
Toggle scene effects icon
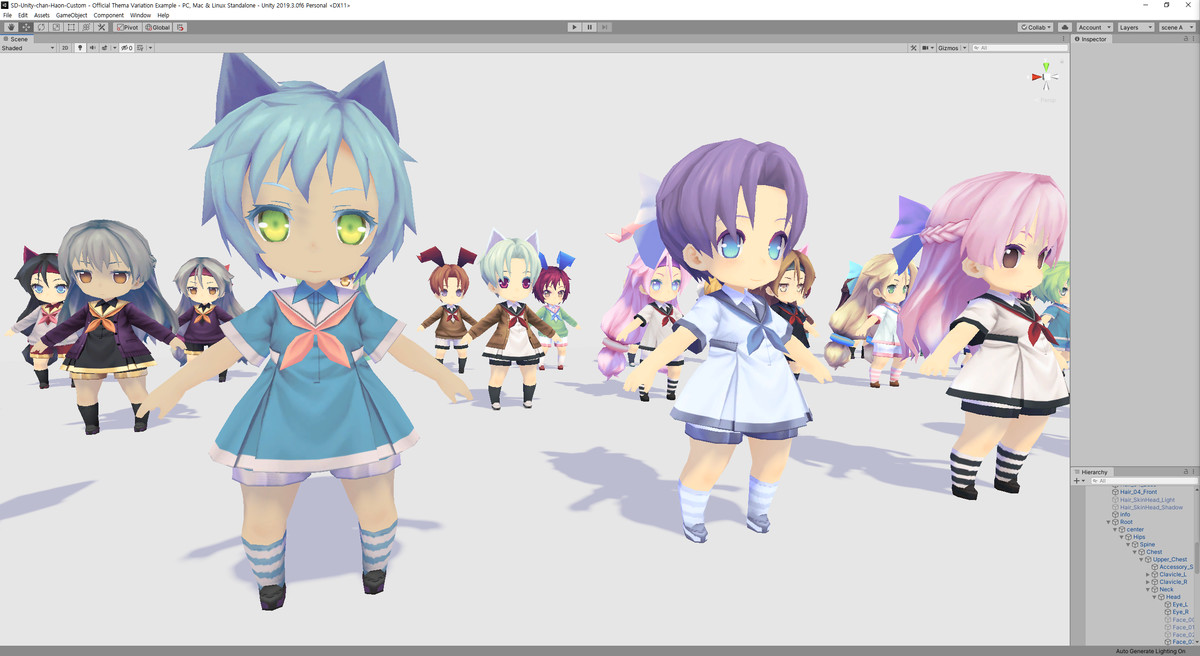pos(104,48)
